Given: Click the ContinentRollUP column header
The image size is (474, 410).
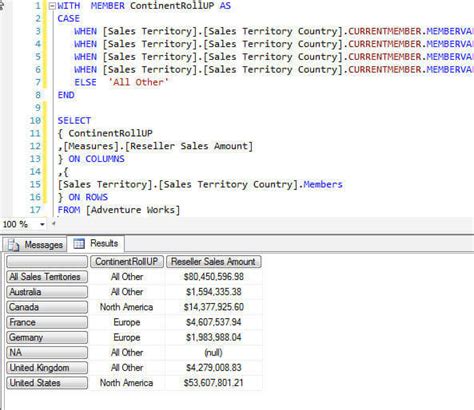Looking at the screenshot, I should (x=127, y=262).
